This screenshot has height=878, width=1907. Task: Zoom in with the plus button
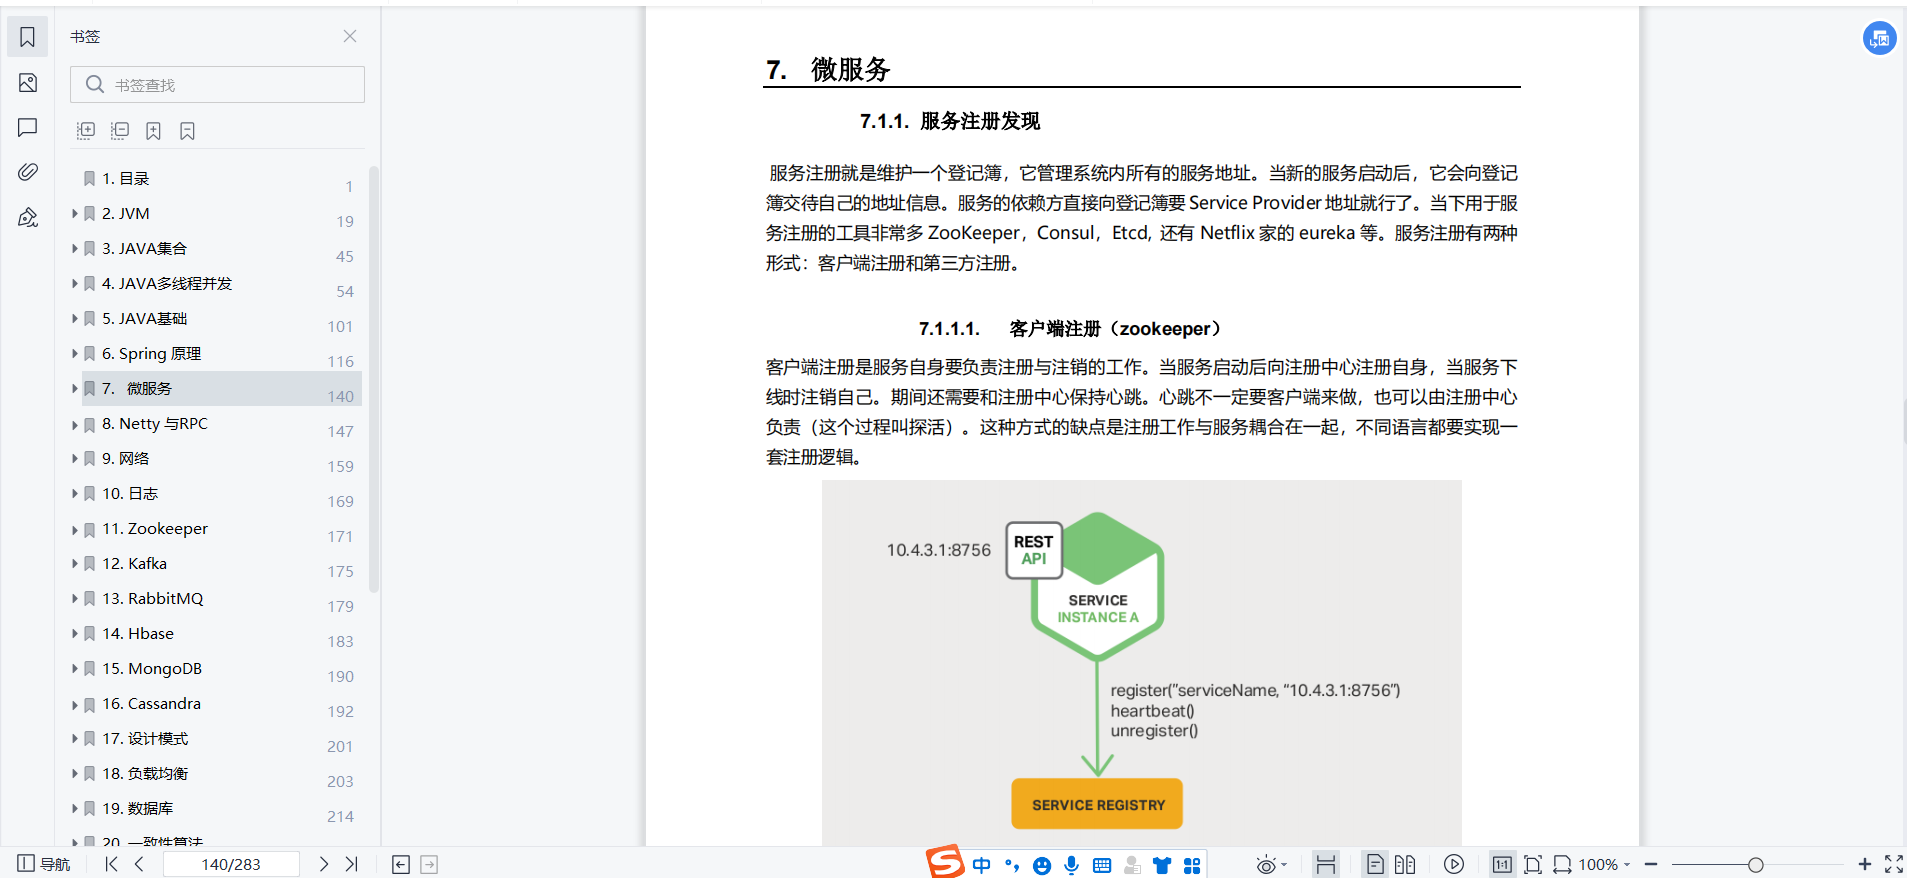(x=1865, y=864)
